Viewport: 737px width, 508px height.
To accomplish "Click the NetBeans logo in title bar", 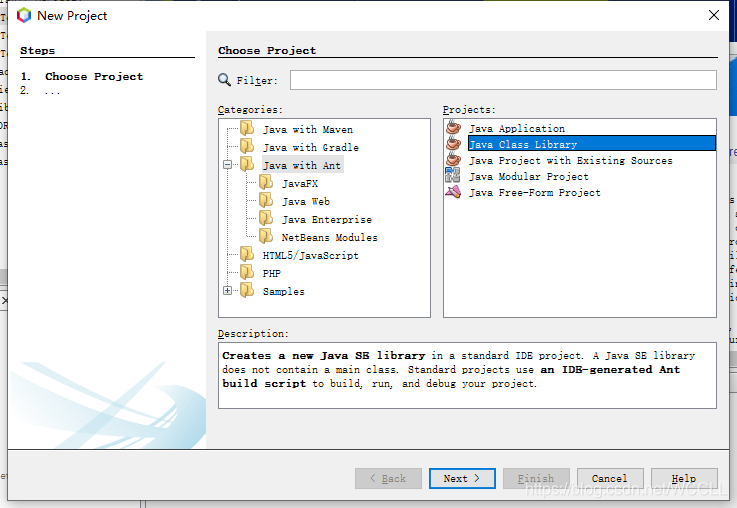I will pos(24,16).
